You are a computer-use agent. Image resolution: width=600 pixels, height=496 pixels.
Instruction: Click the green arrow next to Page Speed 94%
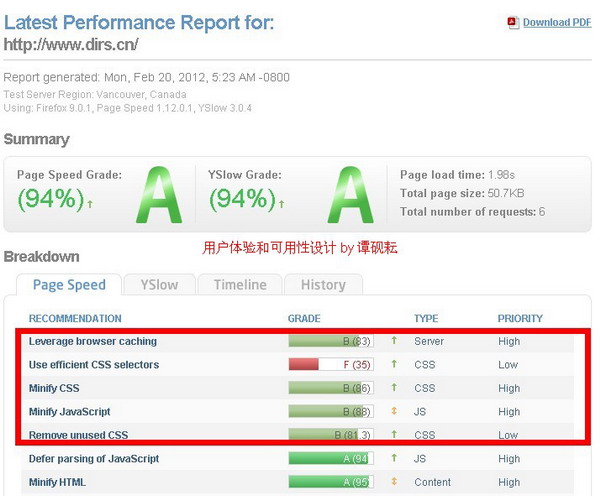(x=91, y=203)
